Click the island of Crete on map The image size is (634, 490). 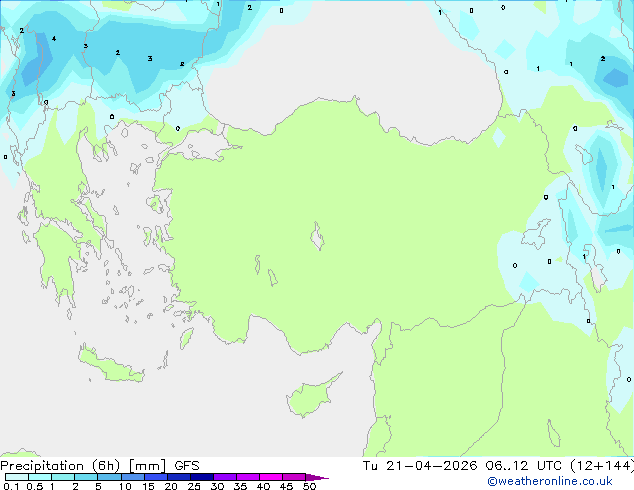[x=110, y=365]
